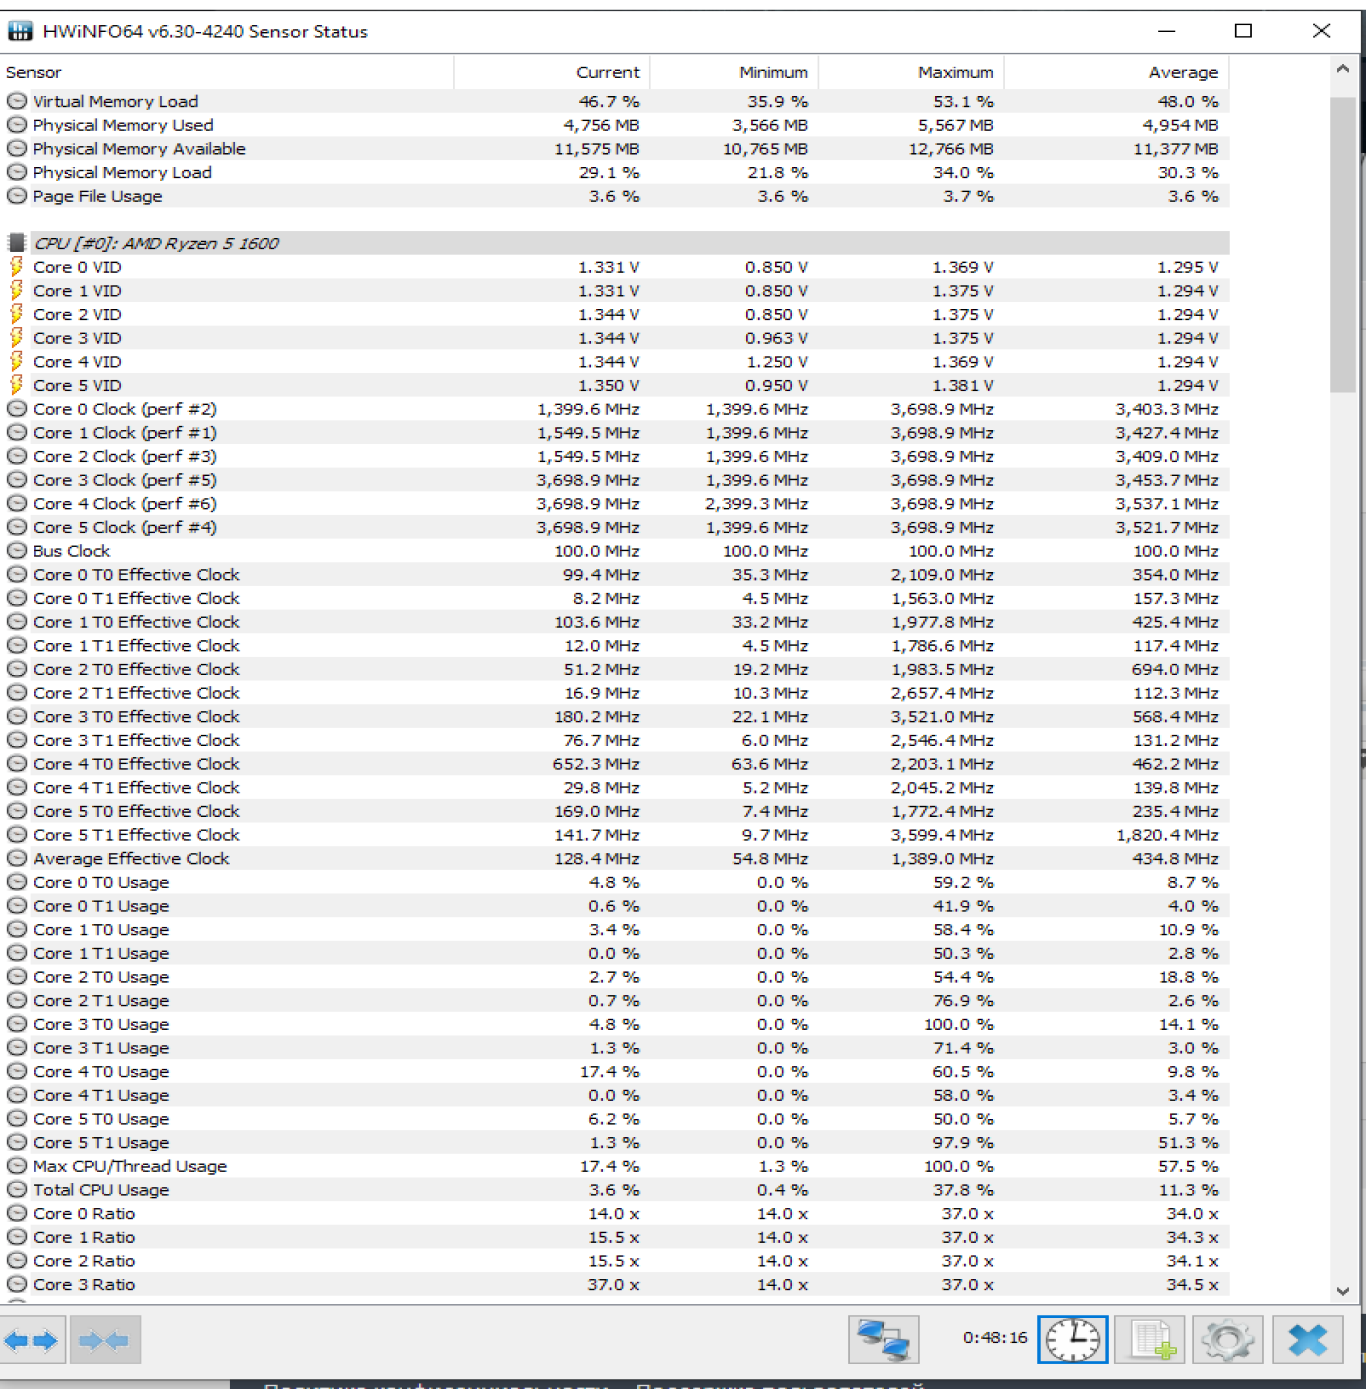This screenshot has height=1389, width=1366.
Task: Select the Core 5 T1 Usage row label
Action: (x=101, y=1142)
